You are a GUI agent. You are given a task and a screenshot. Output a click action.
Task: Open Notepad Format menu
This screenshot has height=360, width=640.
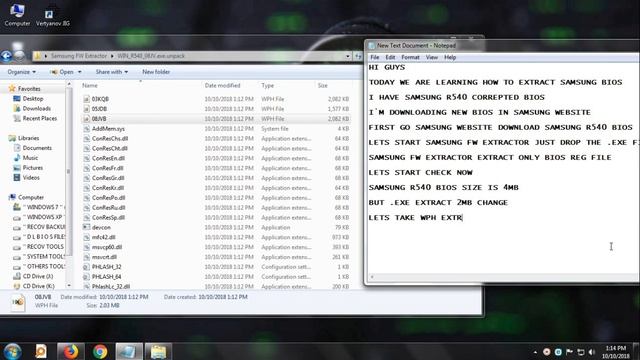pos(410,58)
